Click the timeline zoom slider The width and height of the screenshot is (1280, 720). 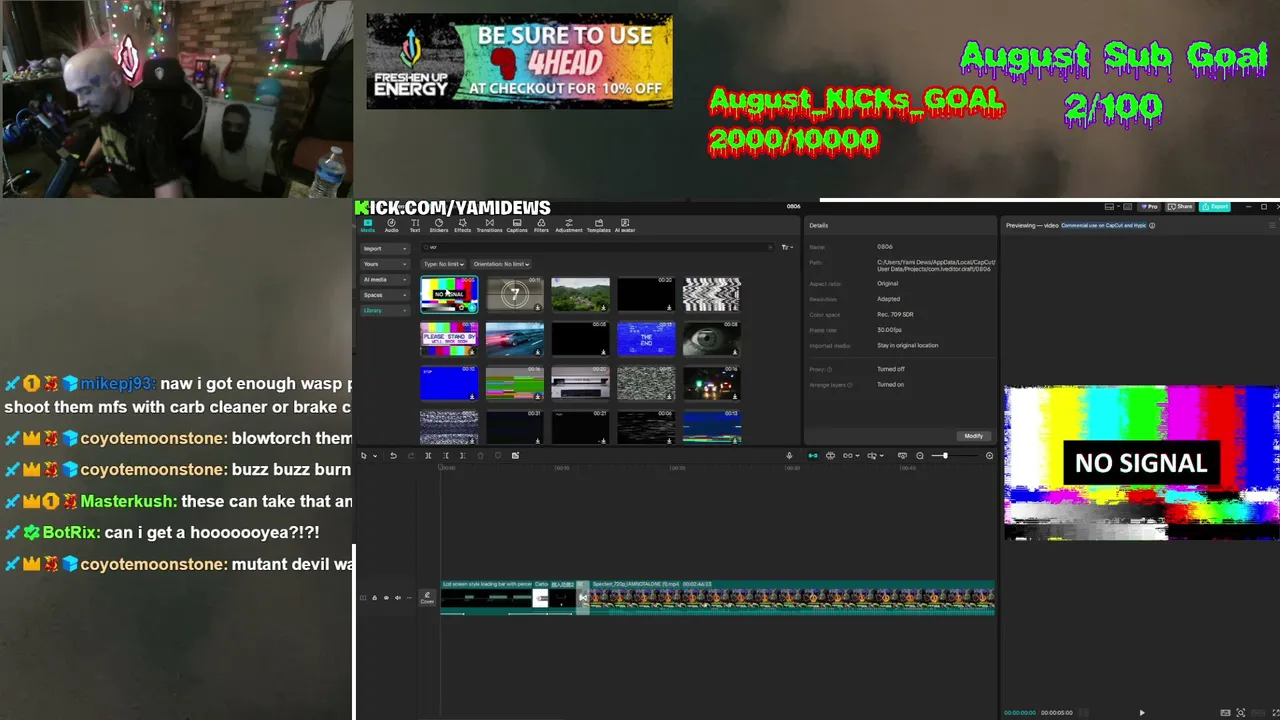tap(955, 456)
